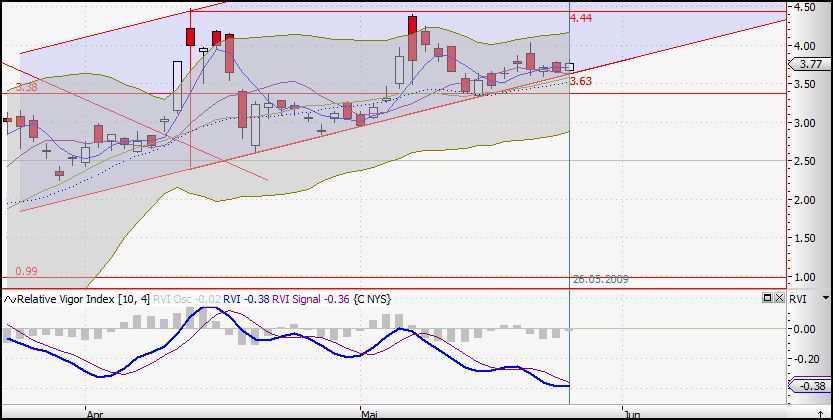Click the 0.00 RVI axis label
The width and height of the screenshot is (833, 420).
coord(804,329)
